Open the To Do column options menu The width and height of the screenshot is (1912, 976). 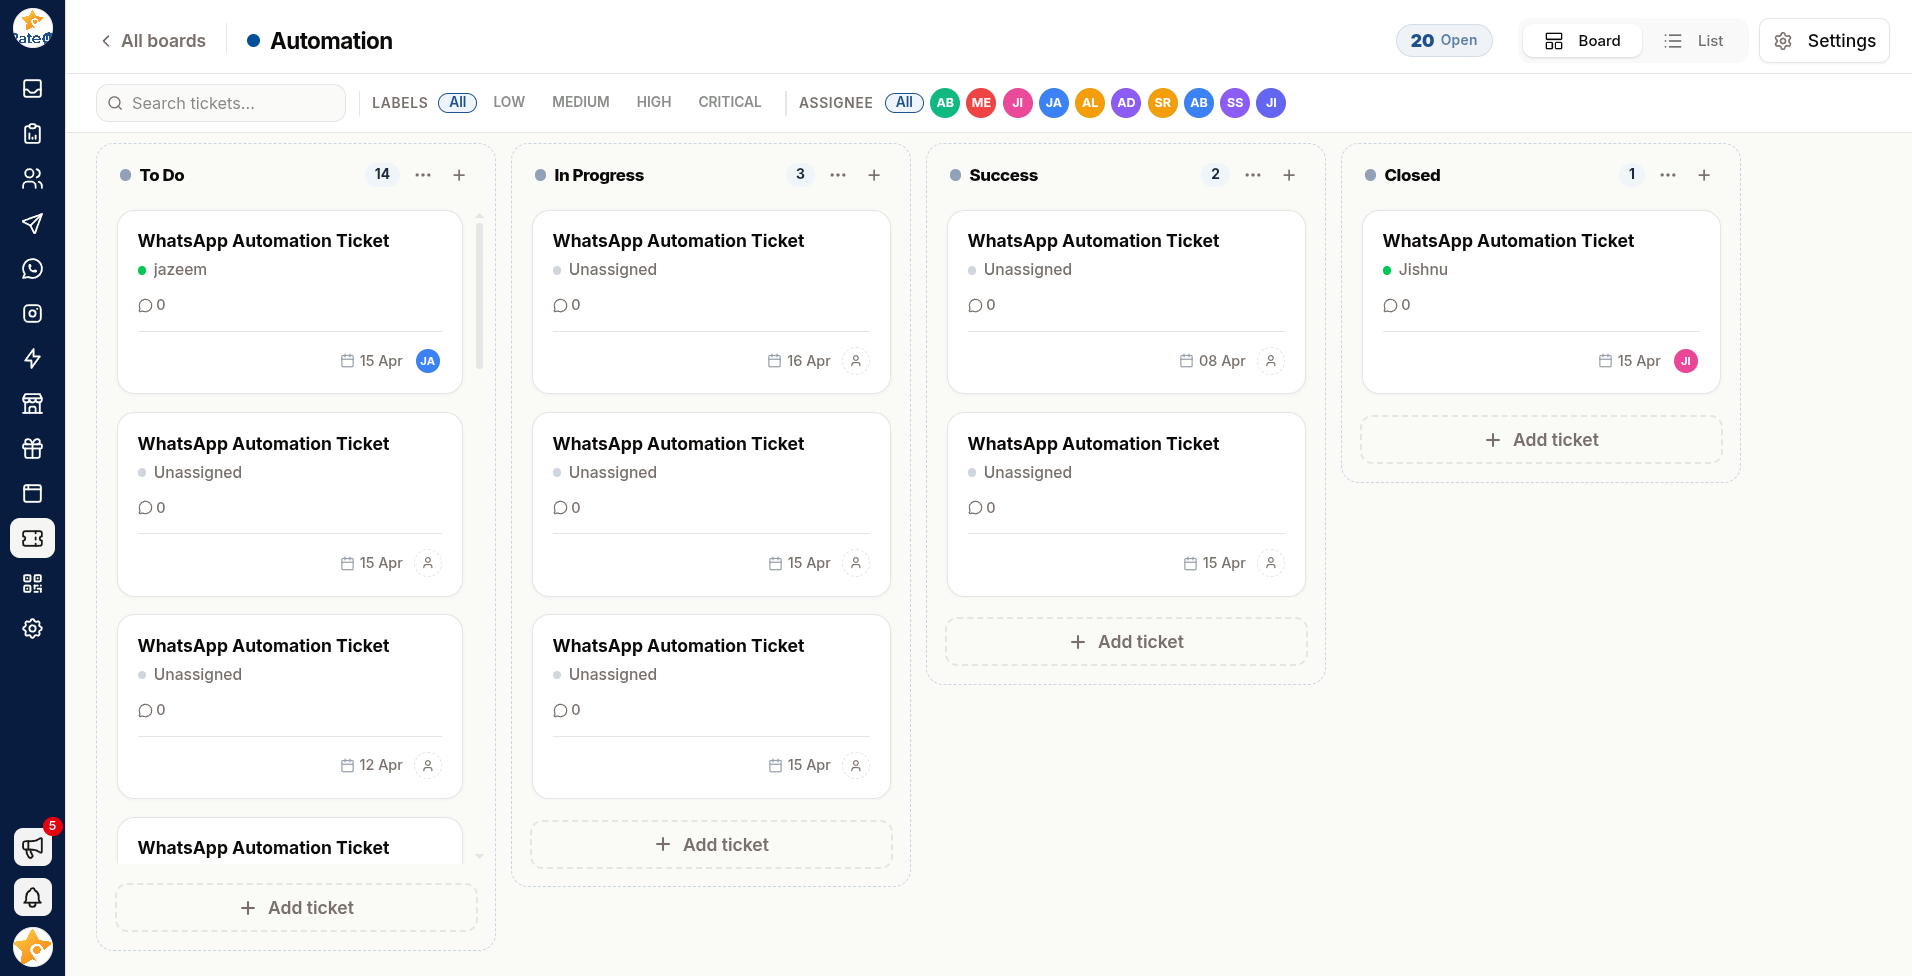[423, 175]
